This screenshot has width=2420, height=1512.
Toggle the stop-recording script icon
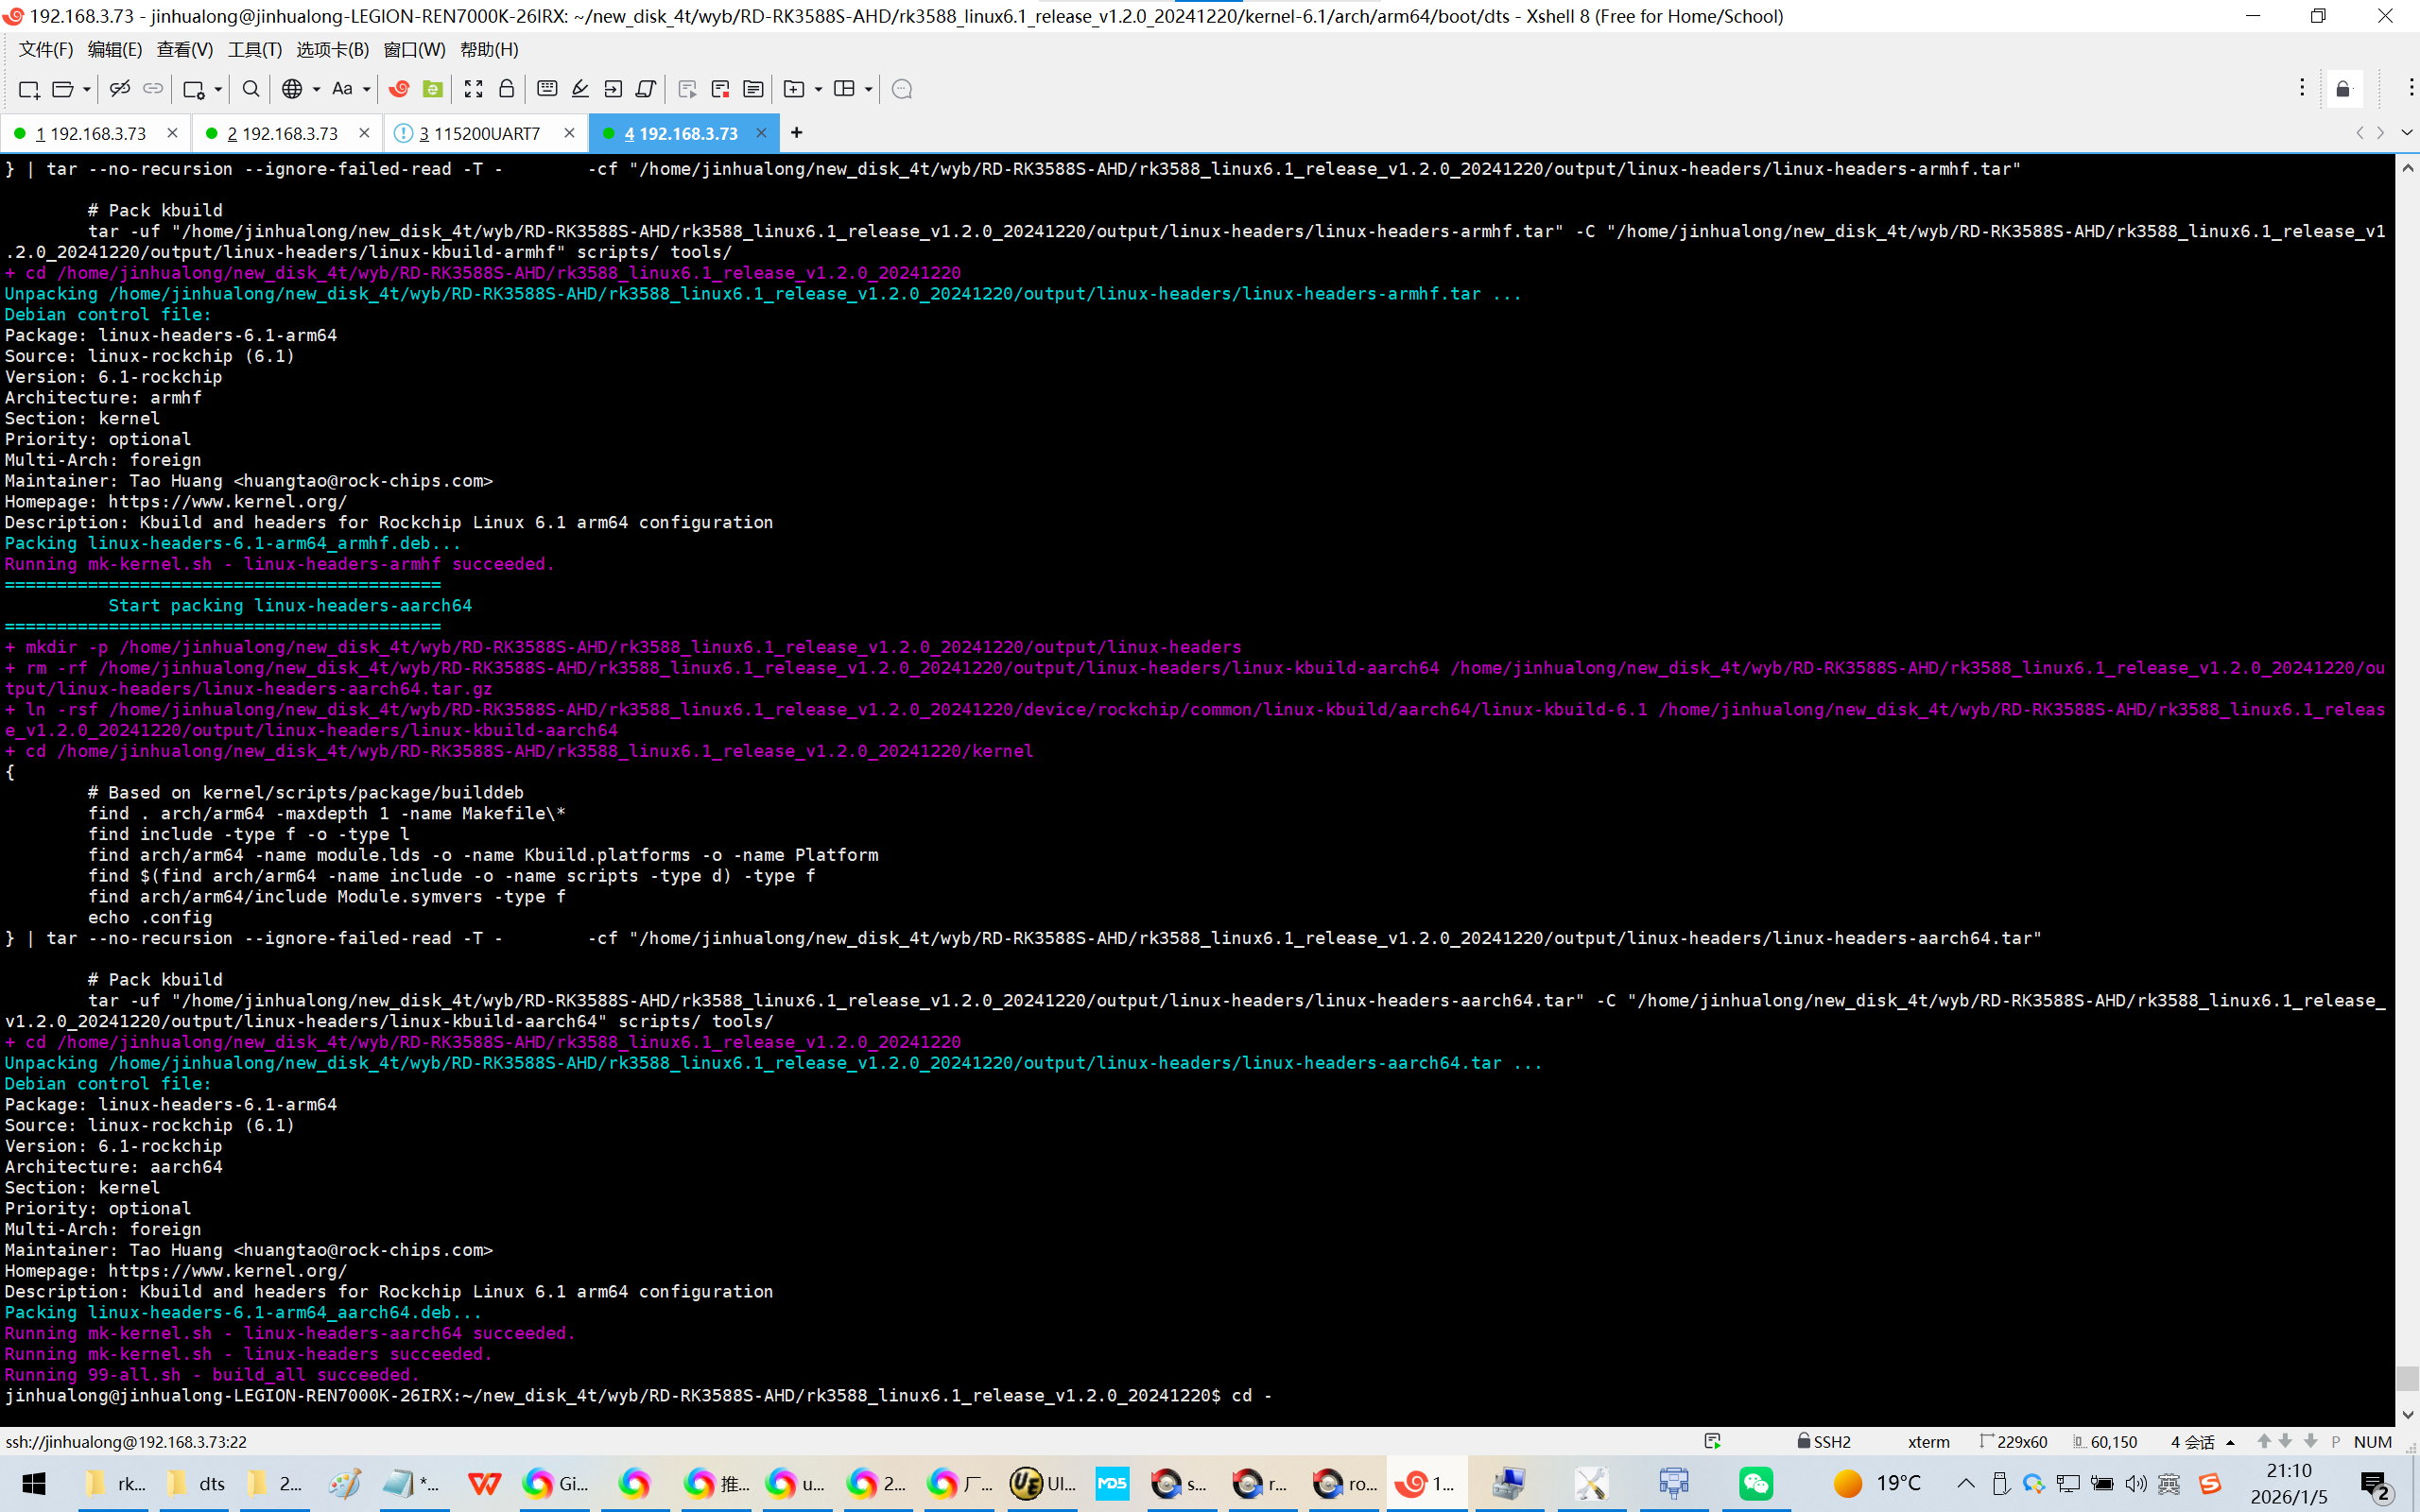[x=720, y=89]
